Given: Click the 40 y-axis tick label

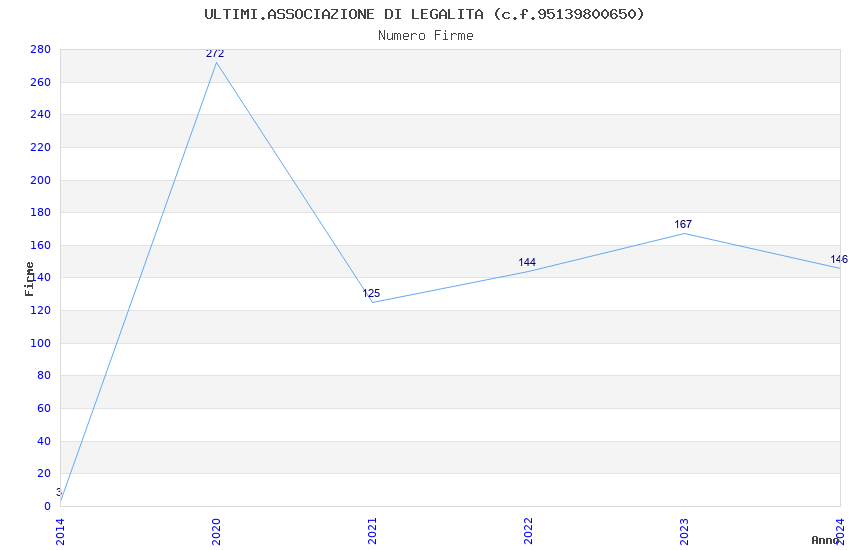Looking at the screenshot, I should [44, 442].
